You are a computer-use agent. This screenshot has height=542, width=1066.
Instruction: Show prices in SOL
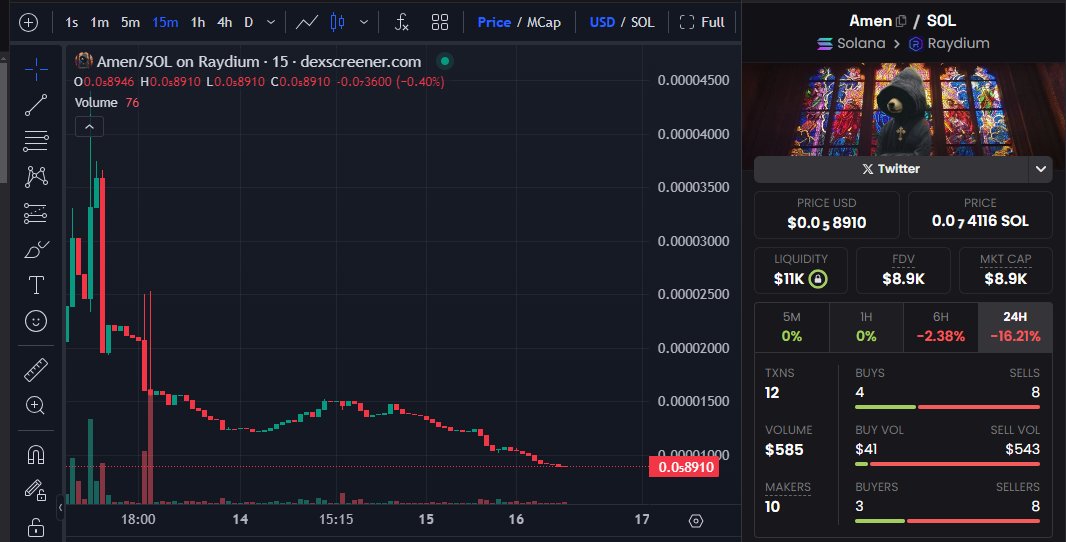click(642, 22)
